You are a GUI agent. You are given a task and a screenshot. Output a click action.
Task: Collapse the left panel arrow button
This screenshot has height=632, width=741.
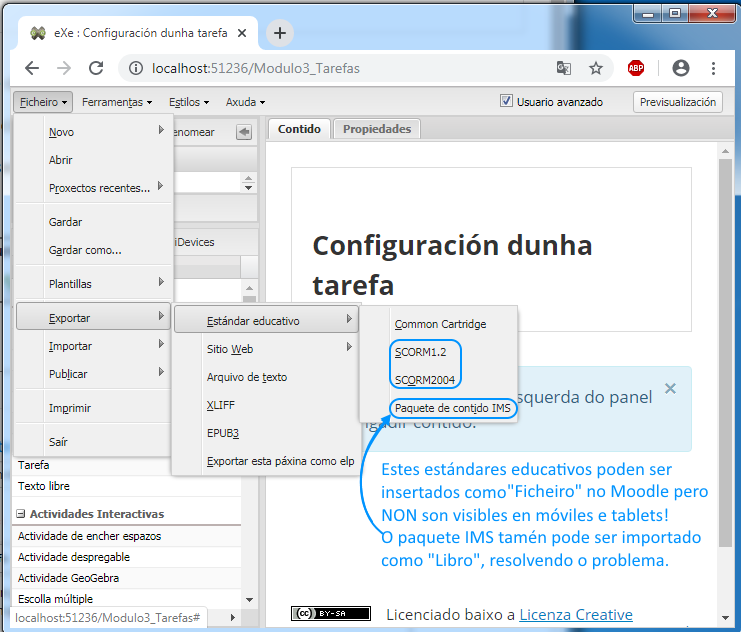(244, 132)
